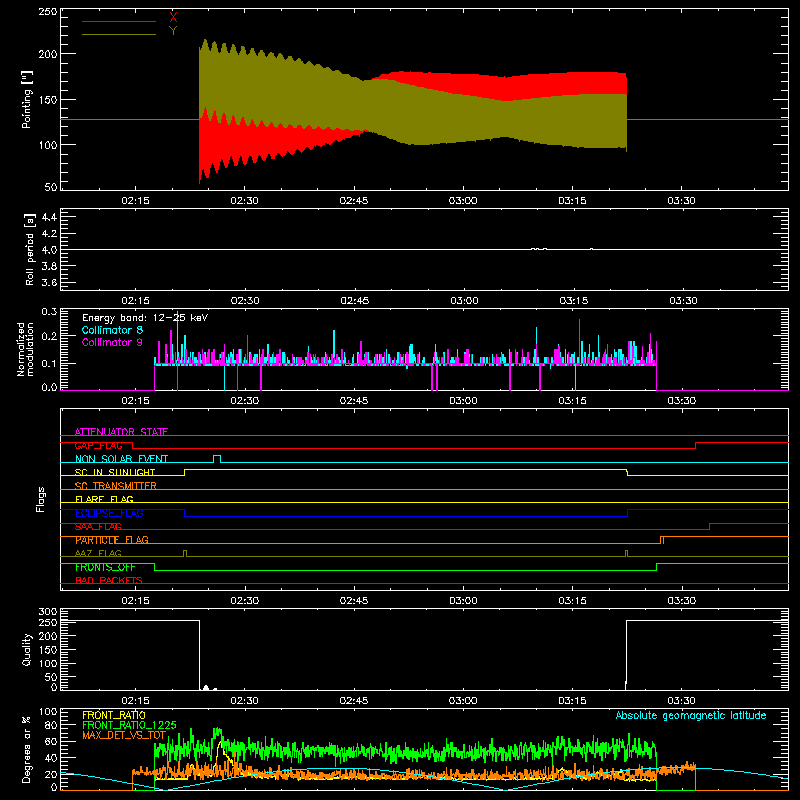The width and height of the screenshot is (800, 800).
Task: Click the 03:30 label under Quality plot
Action: click(x=682, y=701)
